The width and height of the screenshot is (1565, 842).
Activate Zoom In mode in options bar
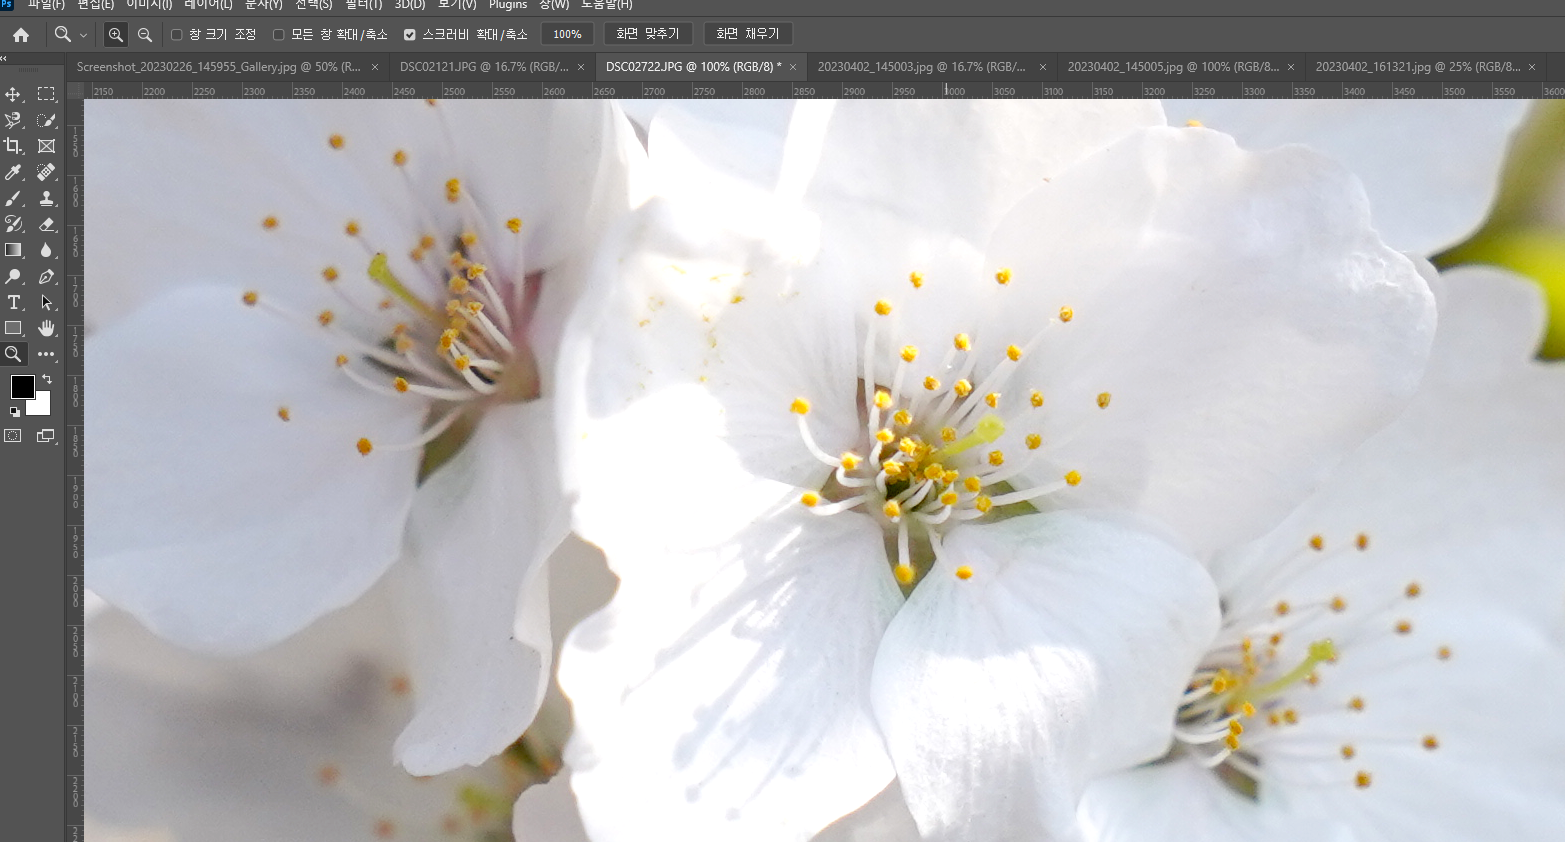tap(116, 35)
